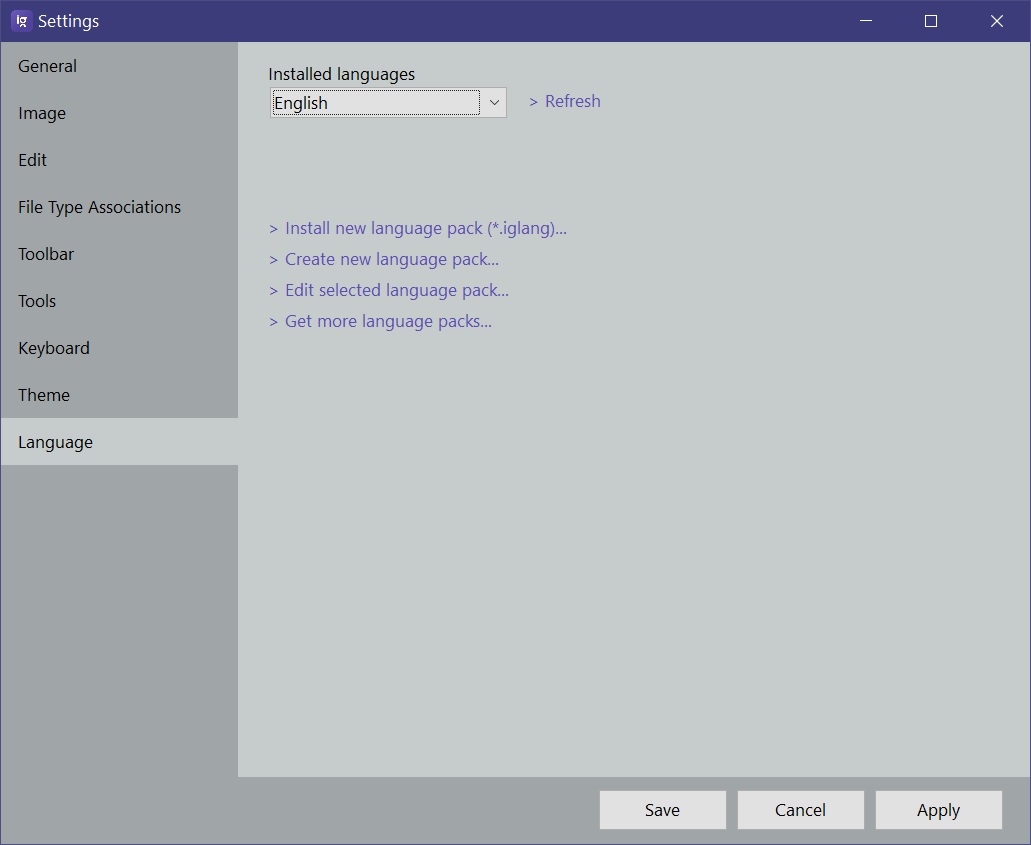
Task: Minimize the Settings window
Action: (866, 21)
